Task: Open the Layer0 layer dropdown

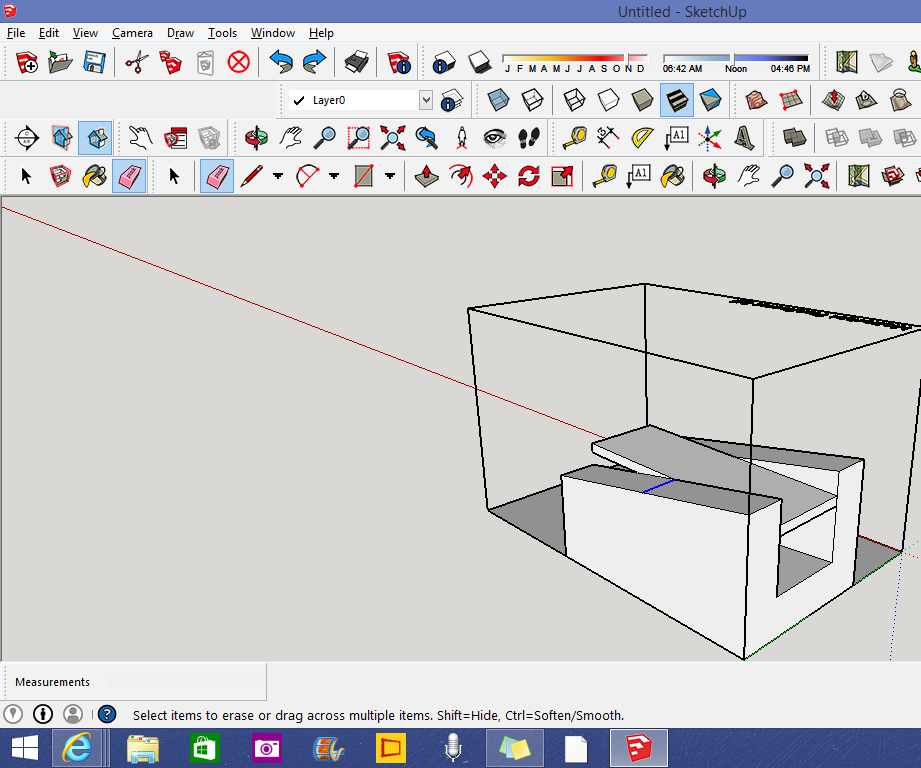Action: 426,100
